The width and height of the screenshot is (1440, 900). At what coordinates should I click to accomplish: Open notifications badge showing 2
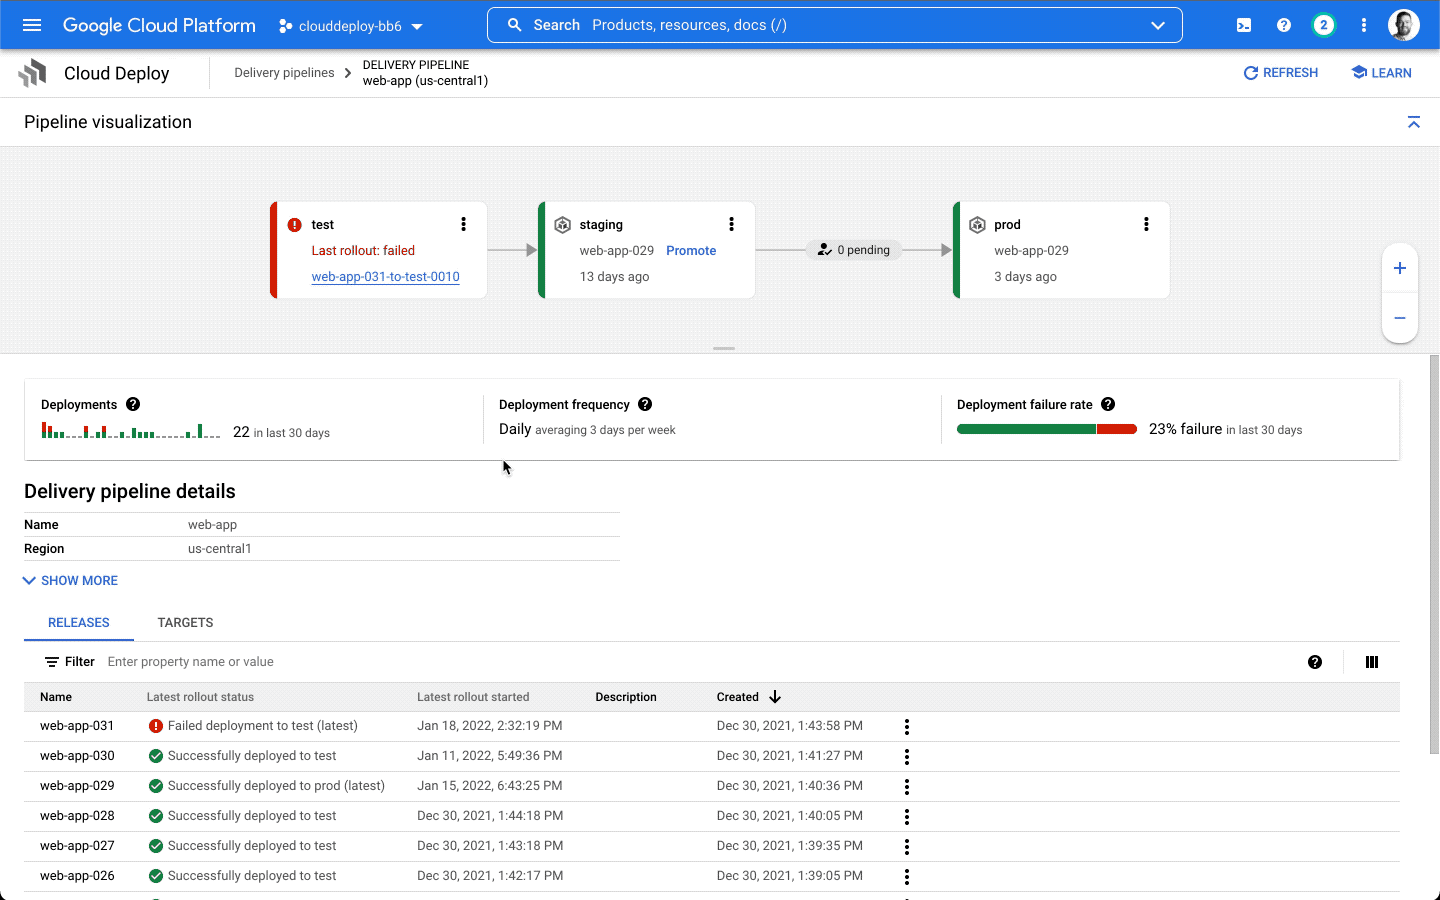(1324, 25)
